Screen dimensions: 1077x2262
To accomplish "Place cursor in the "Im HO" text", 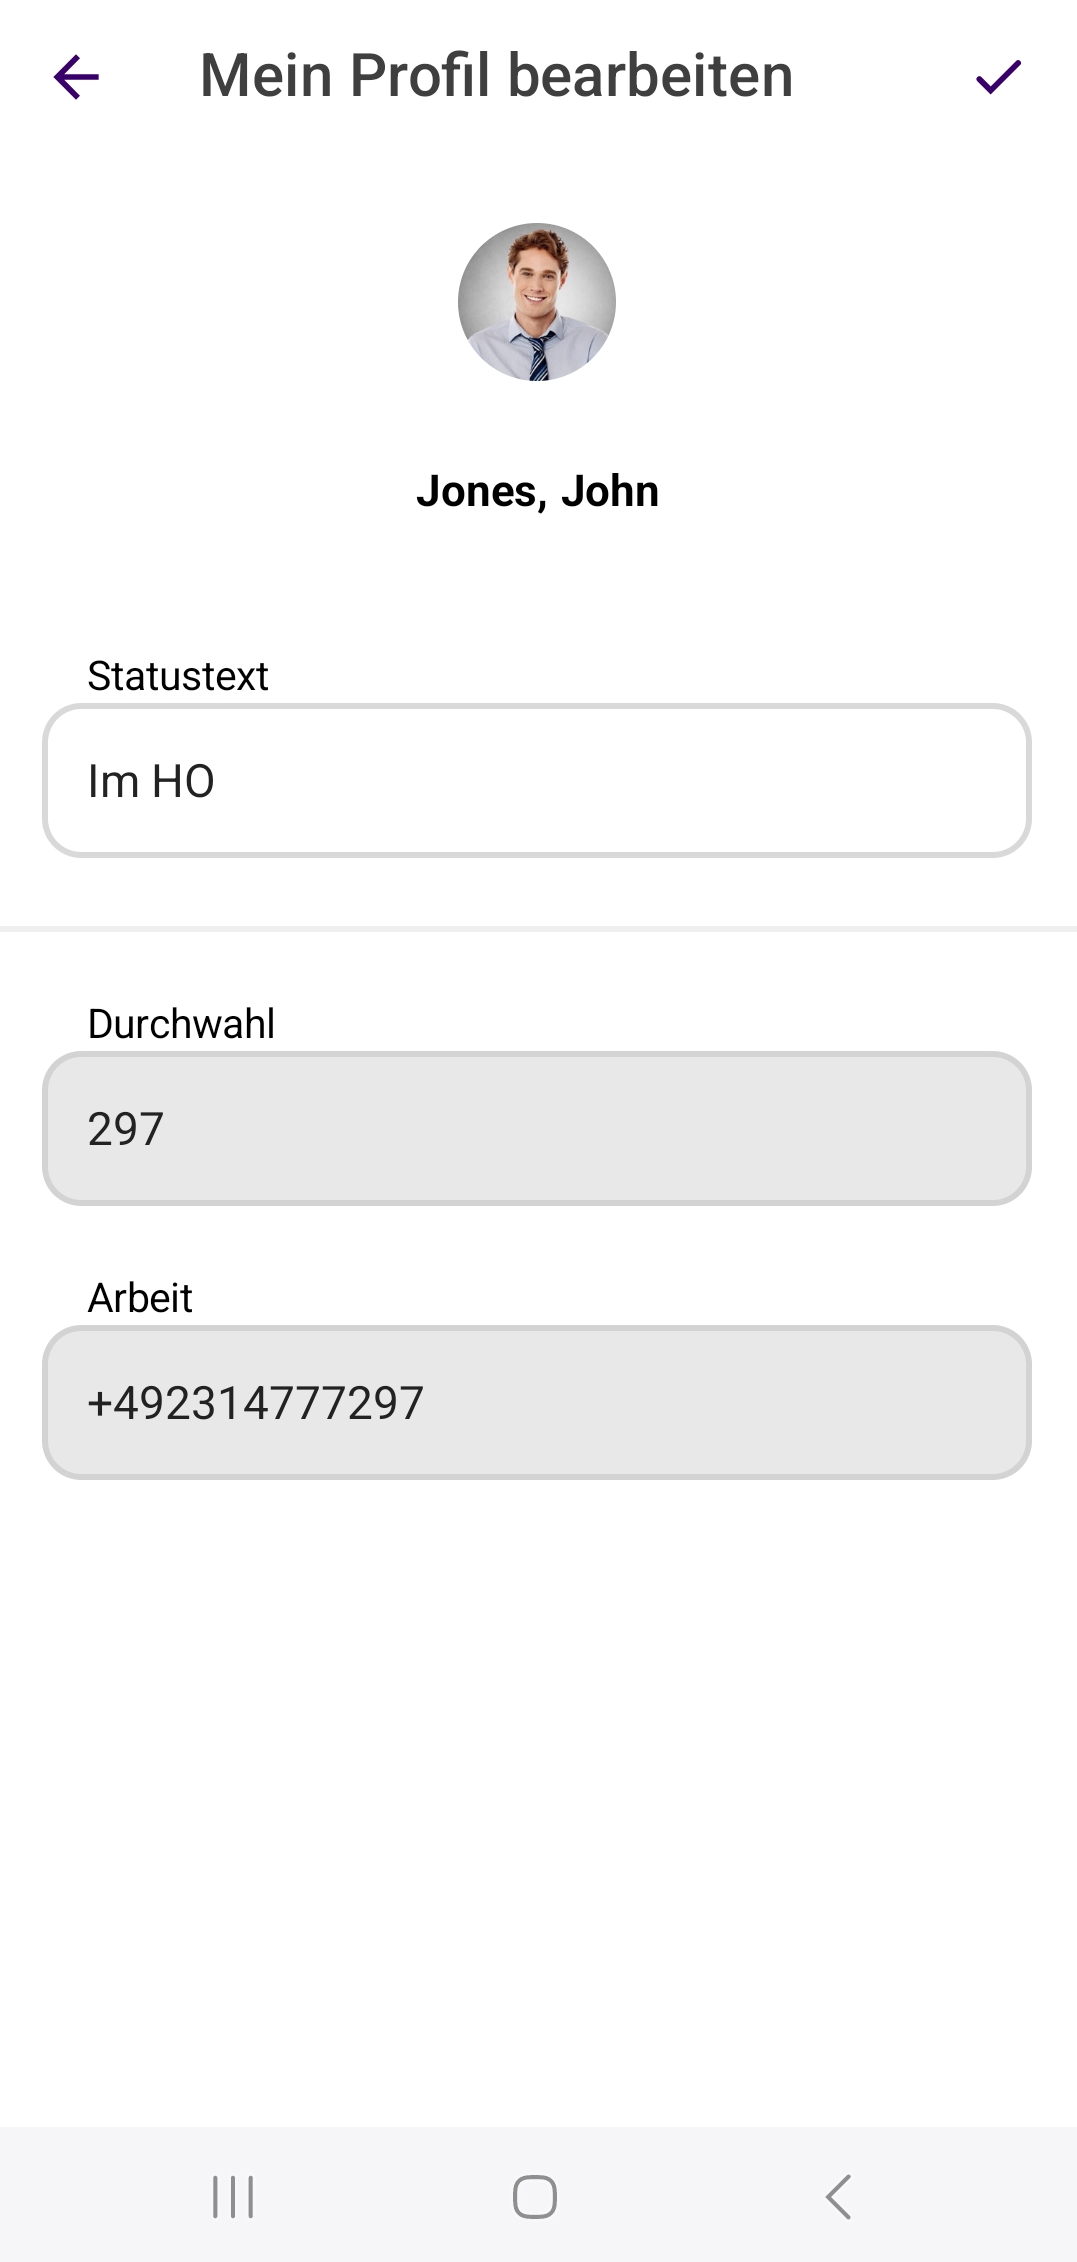I will [x=151, y=781].
